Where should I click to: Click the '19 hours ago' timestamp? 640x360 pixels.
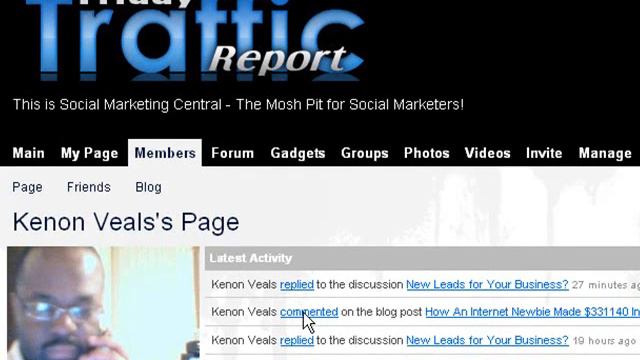pyautogui.click(x=604, y=340)
